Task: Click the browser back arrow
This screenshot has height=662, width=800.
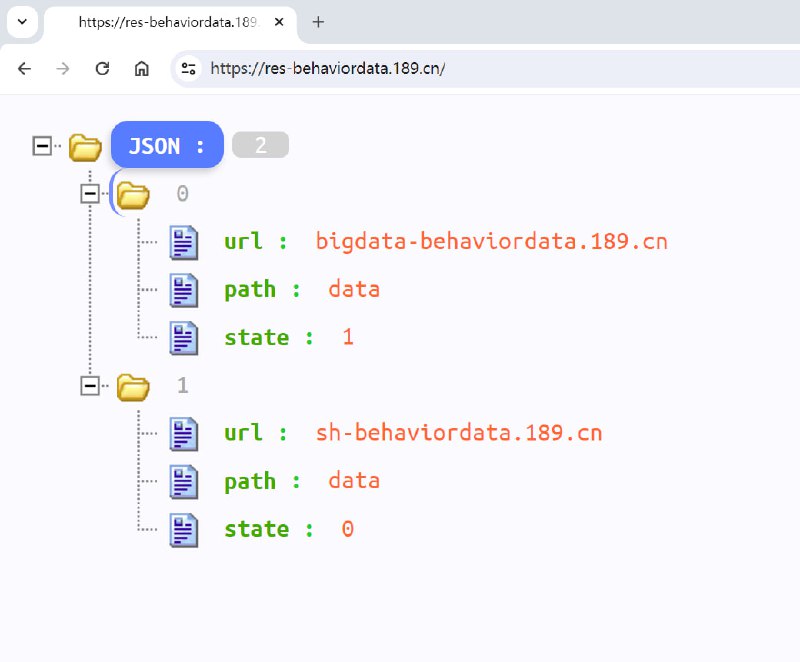Action: coord(25,68)
